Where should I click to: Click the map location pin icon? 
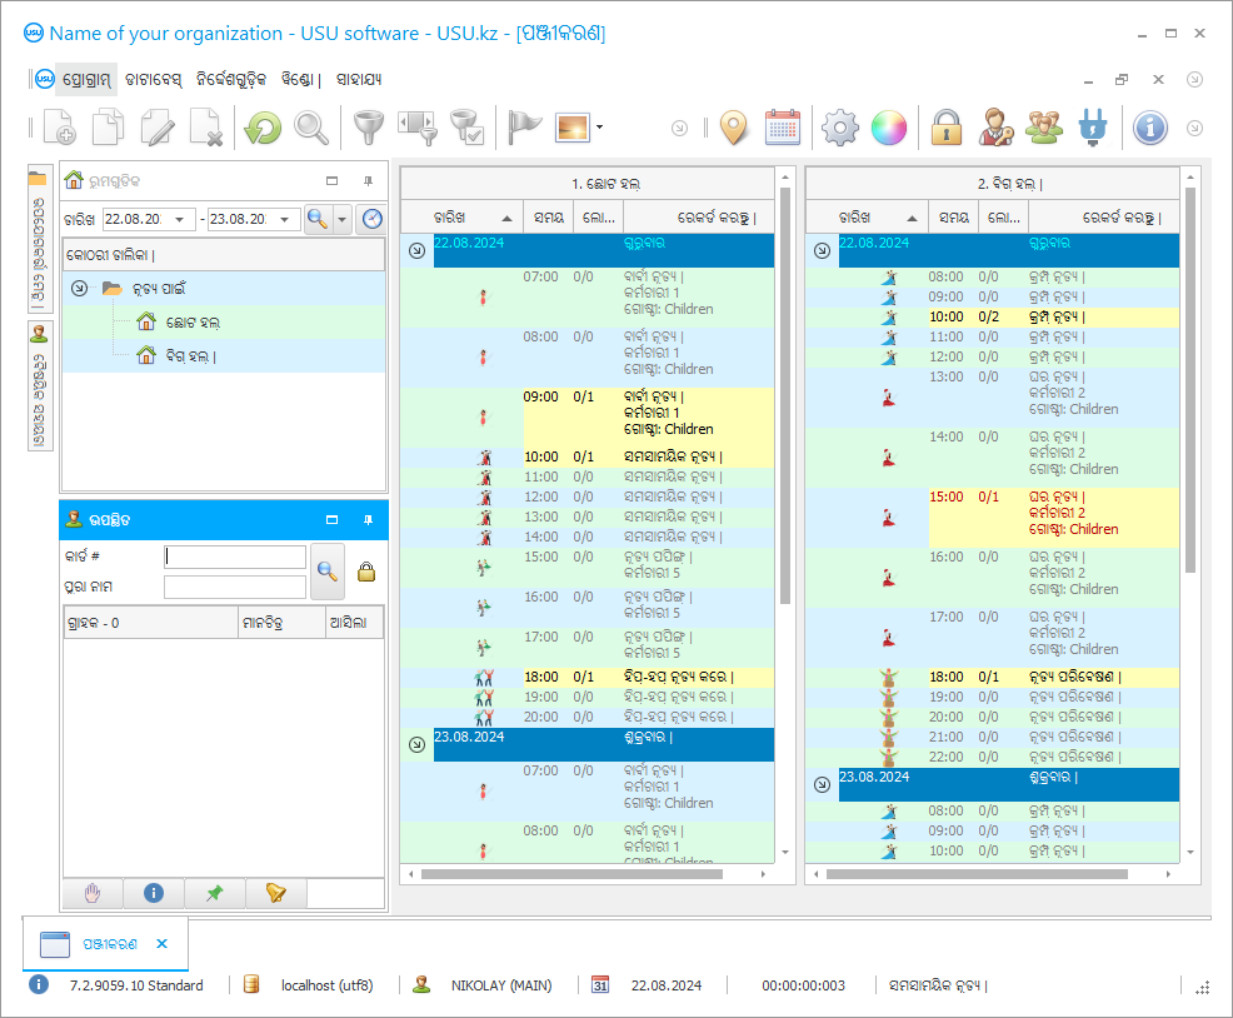coord(734,128)
